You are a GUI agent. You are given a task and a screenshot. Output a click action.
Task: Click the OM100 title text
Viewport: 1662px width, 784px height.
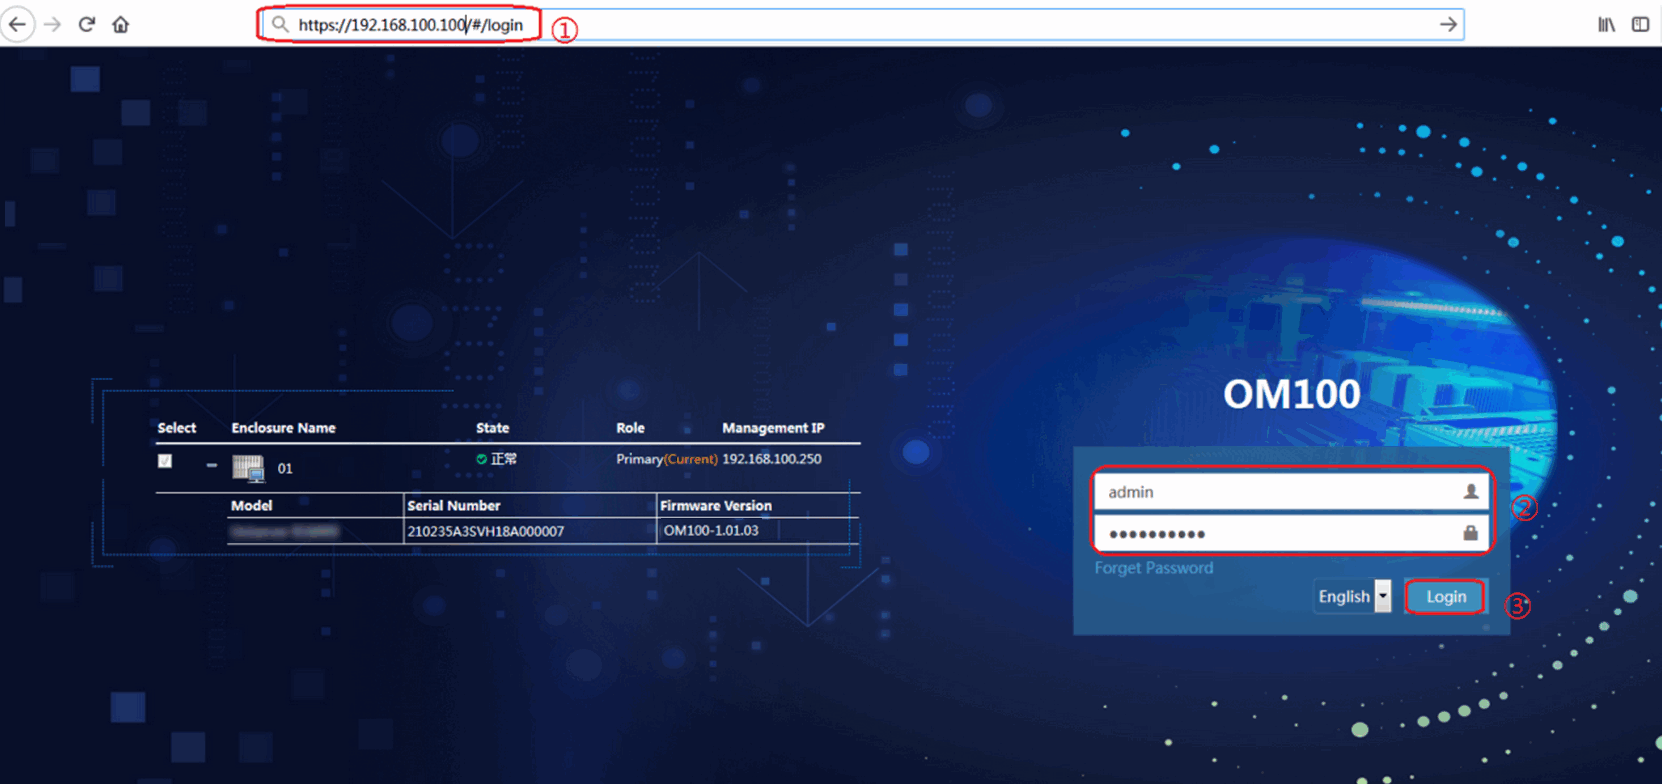coord(1292,394)
